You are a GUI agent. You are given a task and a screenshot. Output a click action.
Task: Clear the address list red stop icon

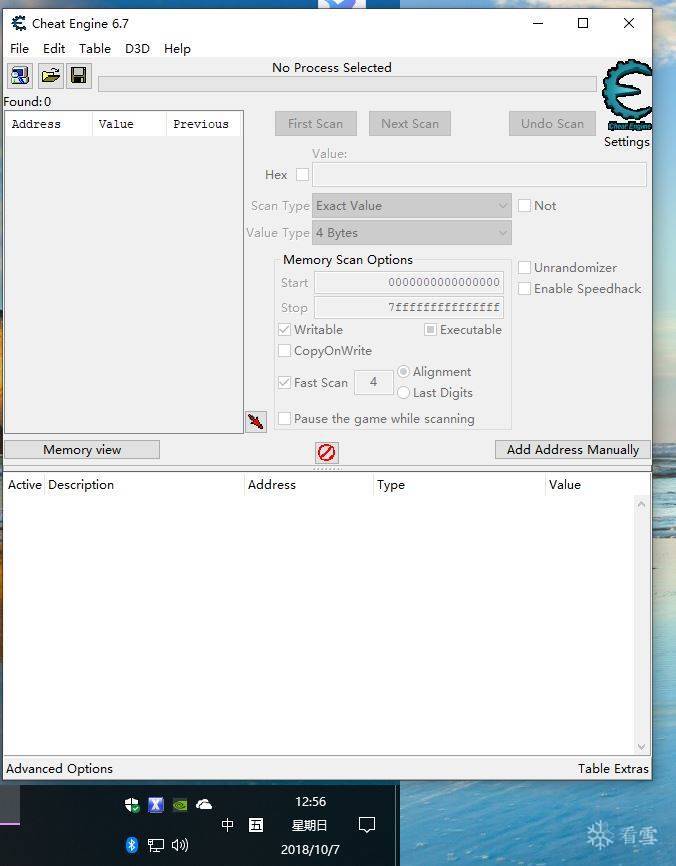[326, 453]
